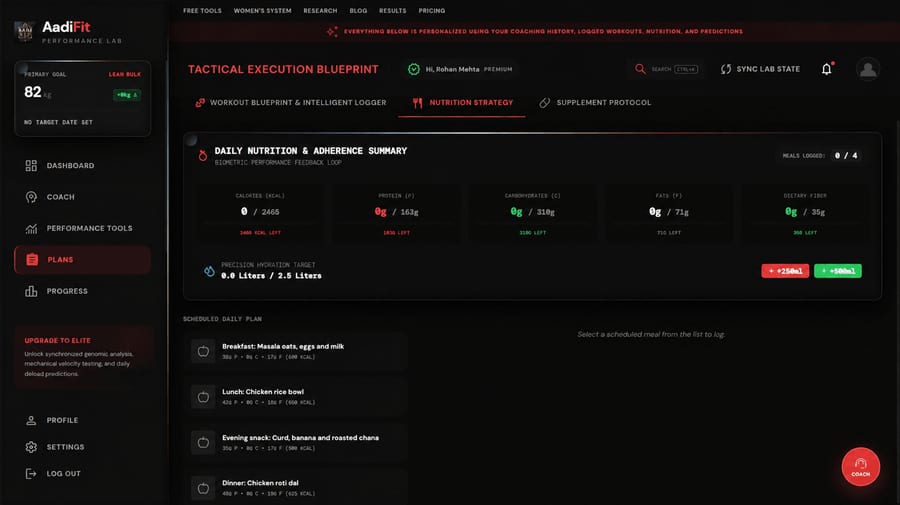Viewport: 900px width, 505px height.
Task: Select the Nutrition Strategy tab
Action: click(462, 103)
